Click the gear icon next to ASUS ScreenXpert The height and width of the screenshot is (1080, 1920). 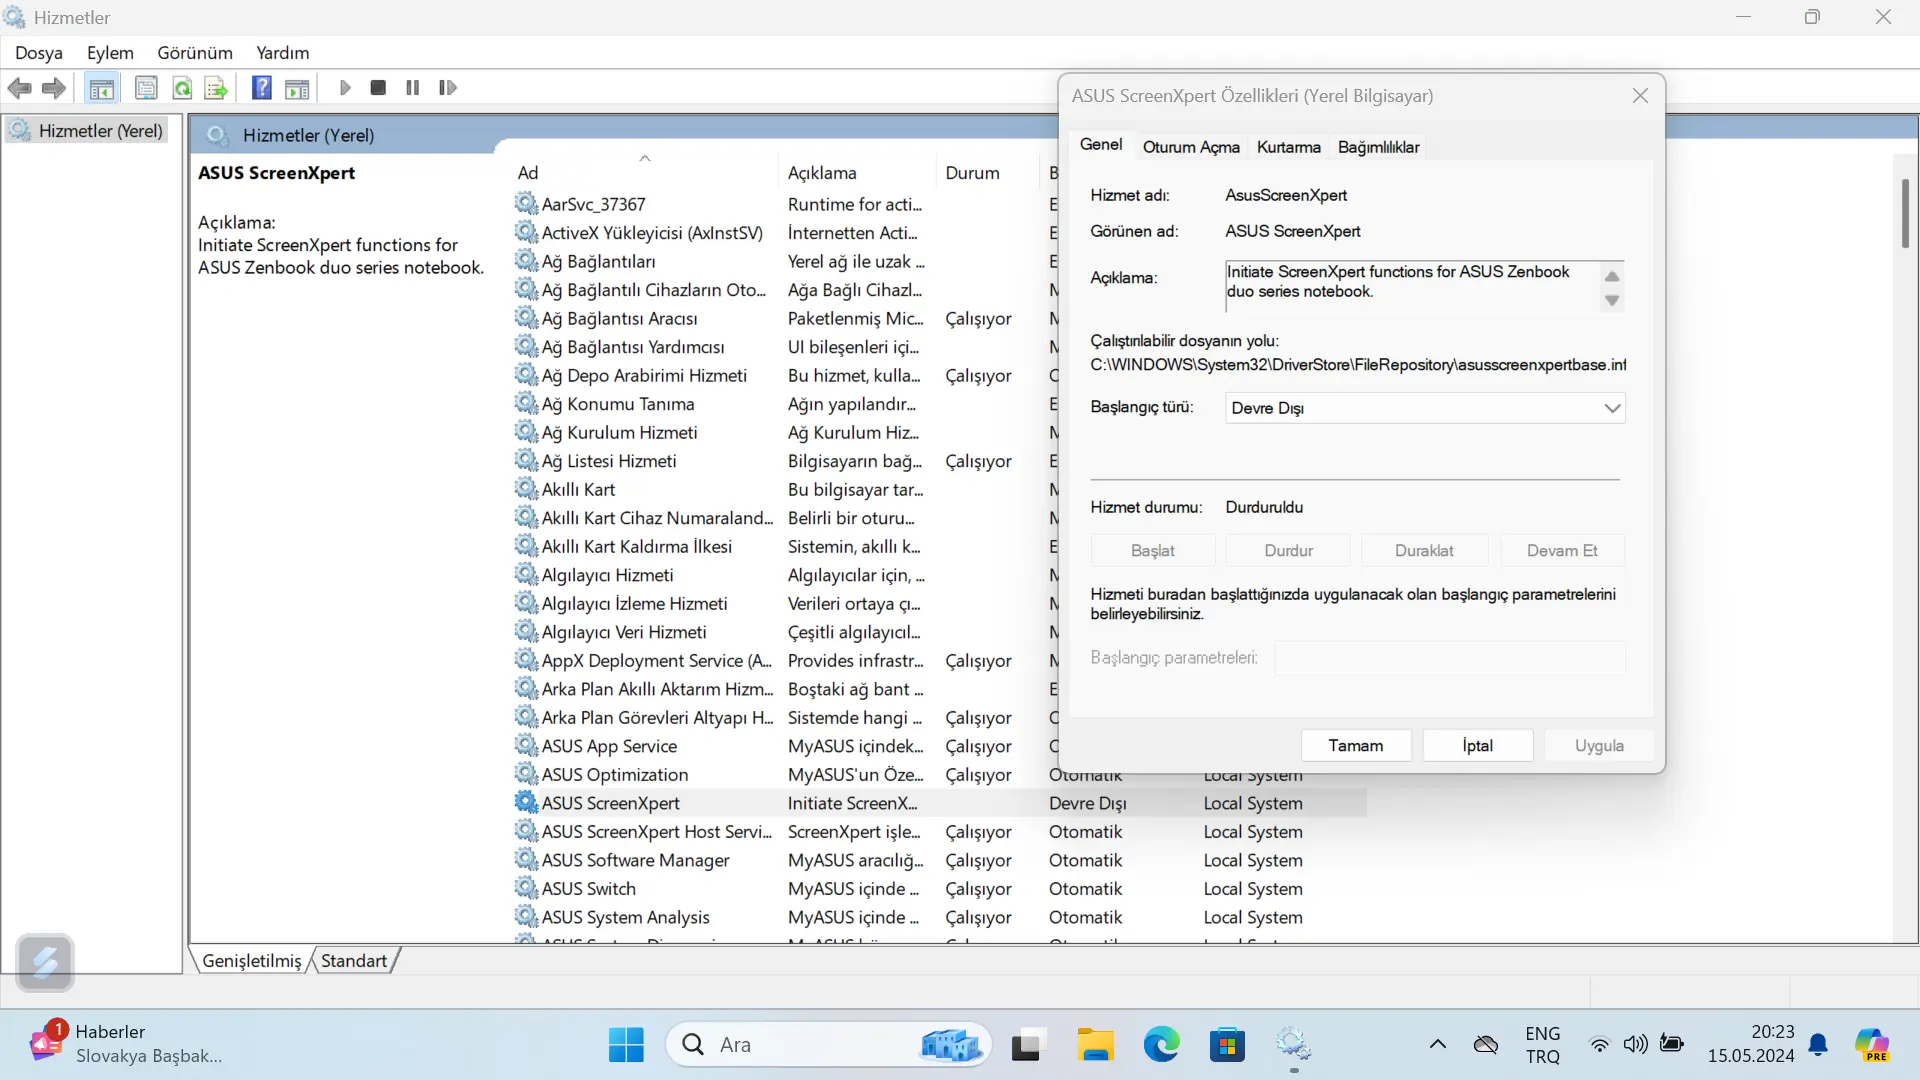[x=526, y=802]
